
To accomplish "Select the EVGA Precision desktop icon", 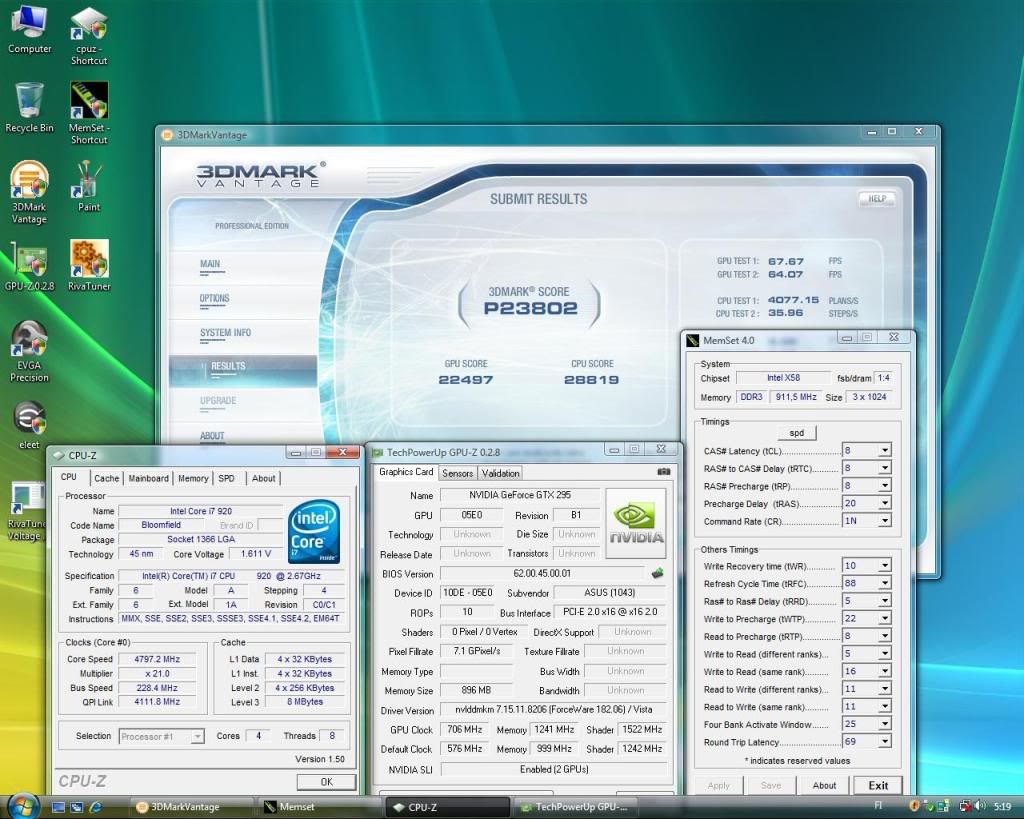I will 29,351.
